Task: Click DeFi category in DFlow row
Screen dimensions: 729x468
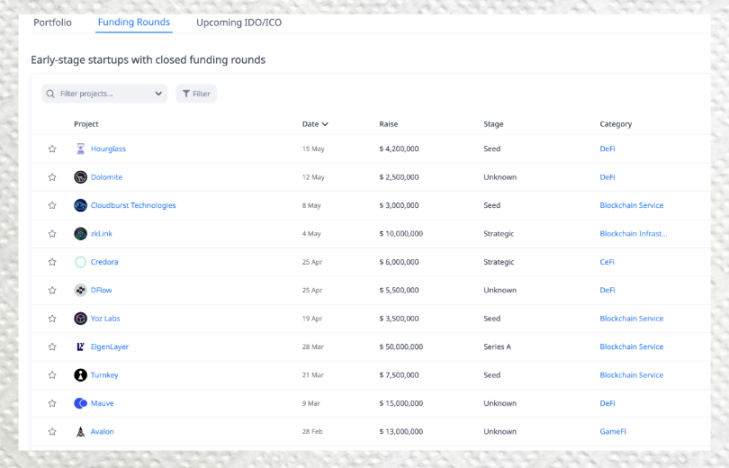Action: [607, 290]
